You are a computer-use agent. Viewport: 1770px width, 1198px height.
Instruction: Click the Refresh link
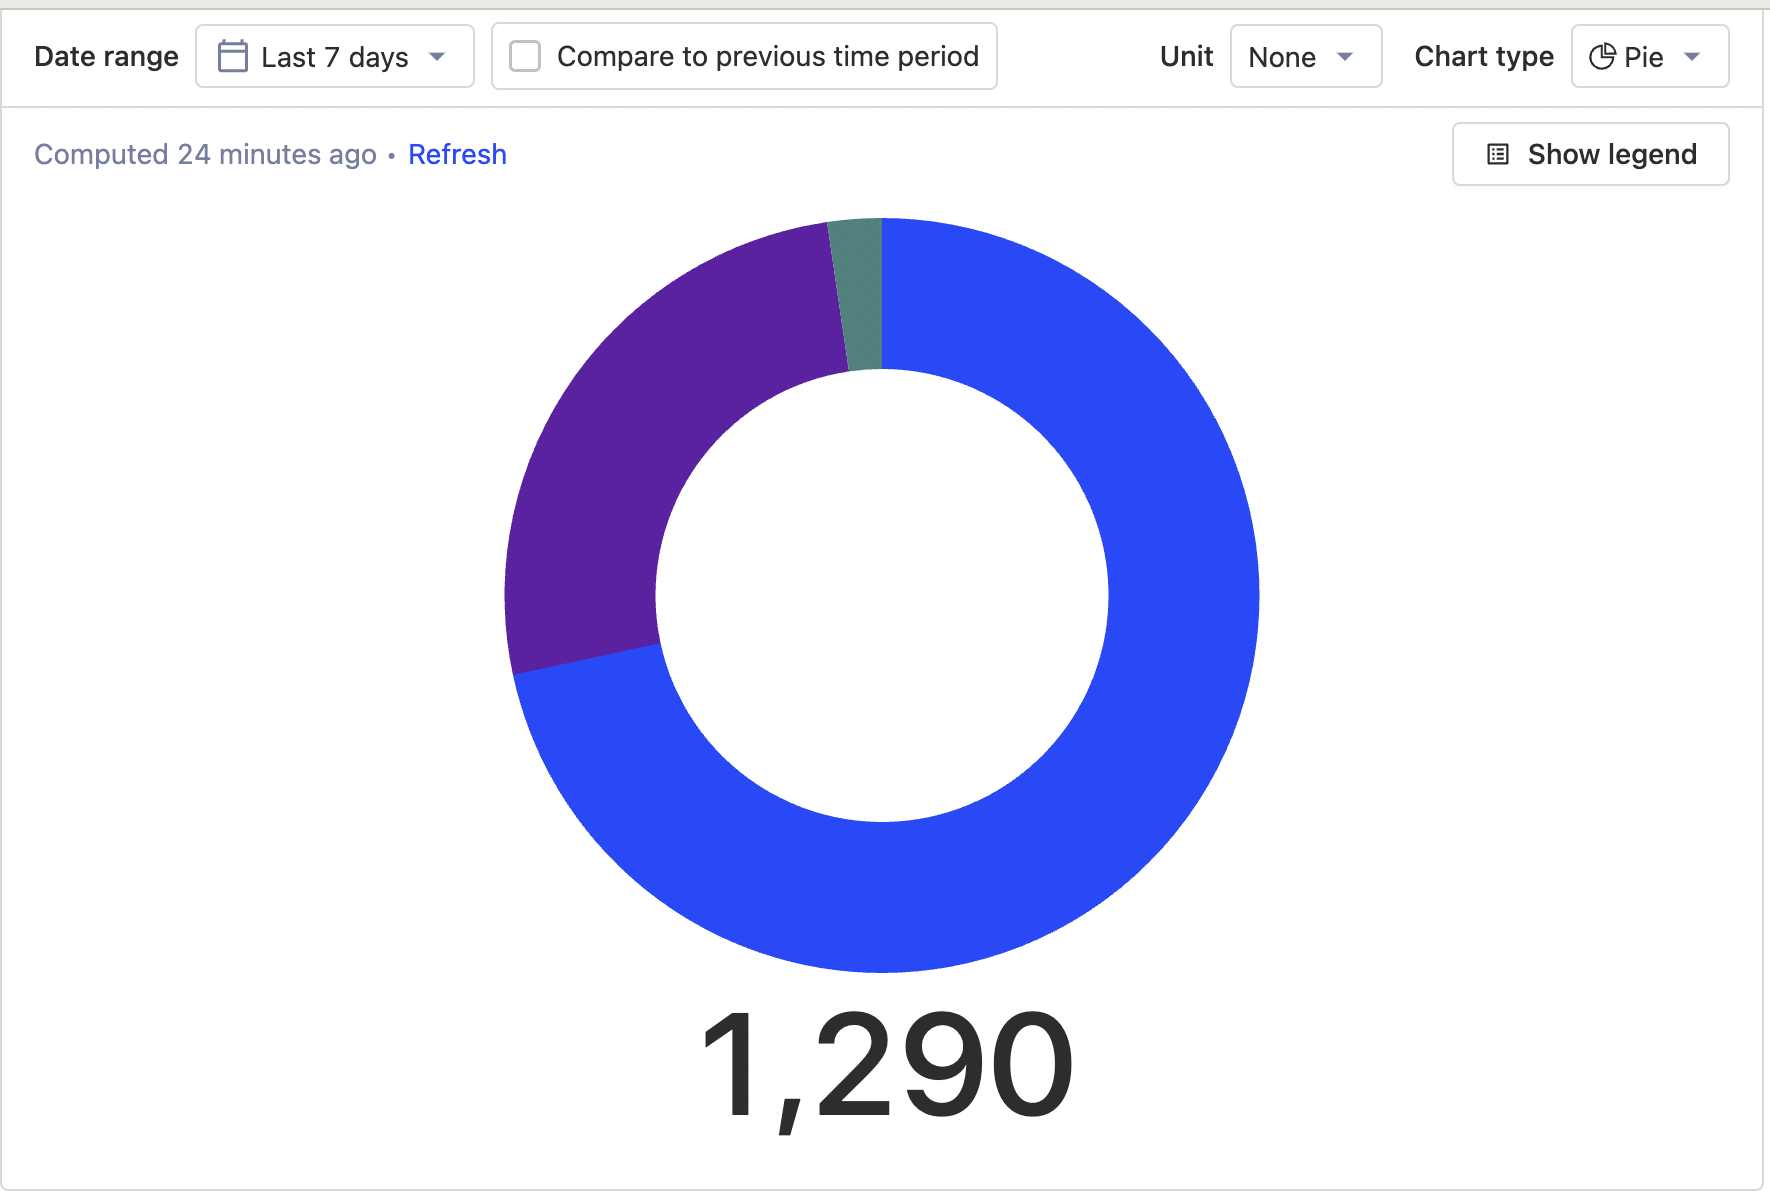pos(457,154)
